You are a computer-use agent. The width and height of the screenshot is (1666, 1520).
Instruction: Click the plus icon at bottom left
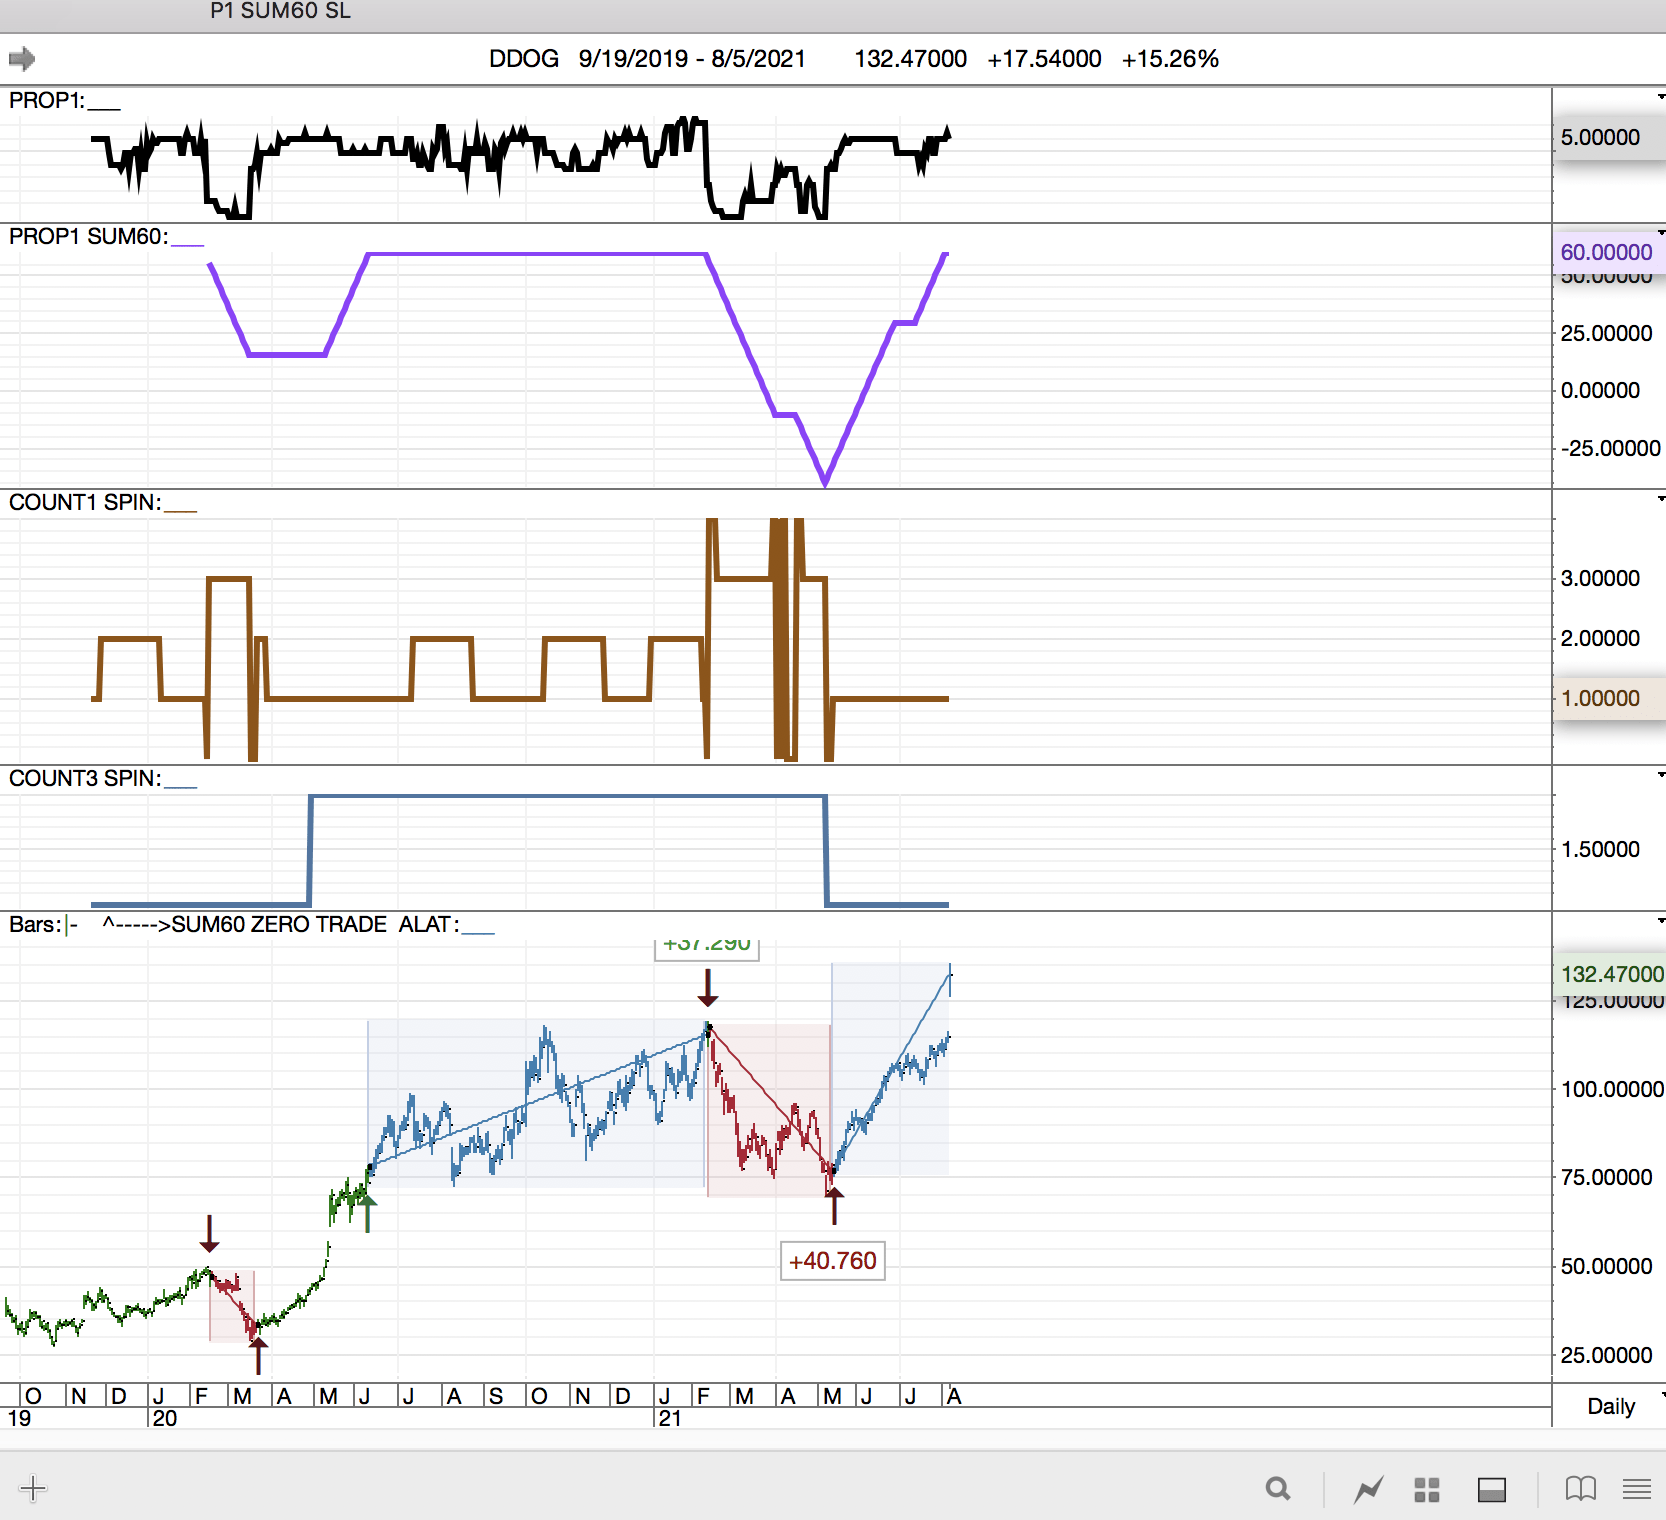(x=32, y=1488)
